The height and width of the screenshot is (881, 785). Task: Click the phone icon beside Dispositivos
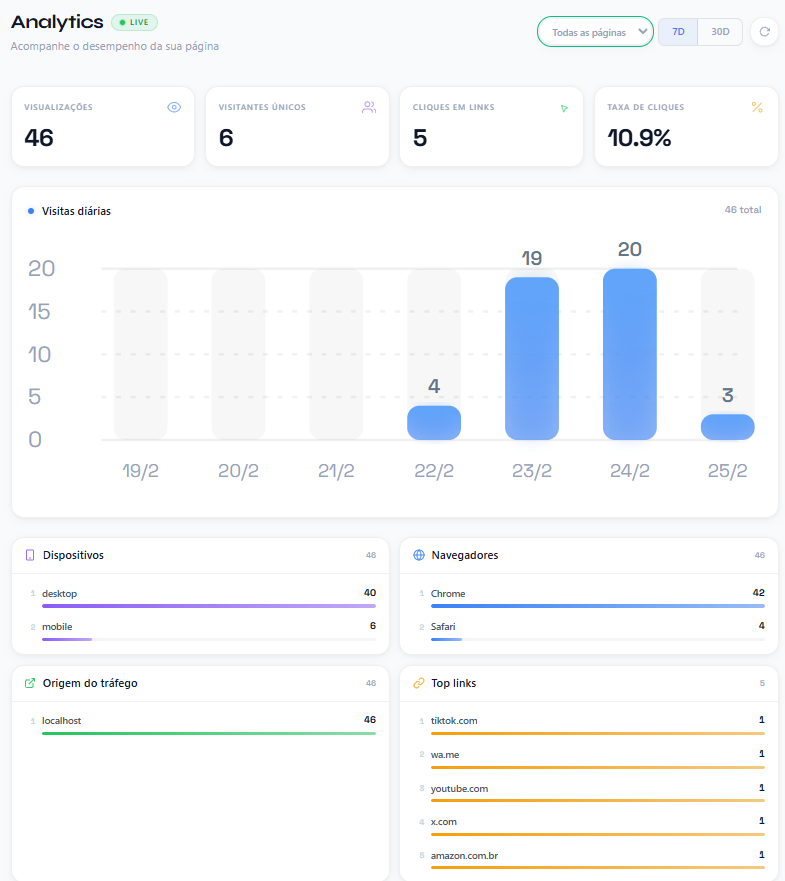pyautogui.click(x=30, y=555)
